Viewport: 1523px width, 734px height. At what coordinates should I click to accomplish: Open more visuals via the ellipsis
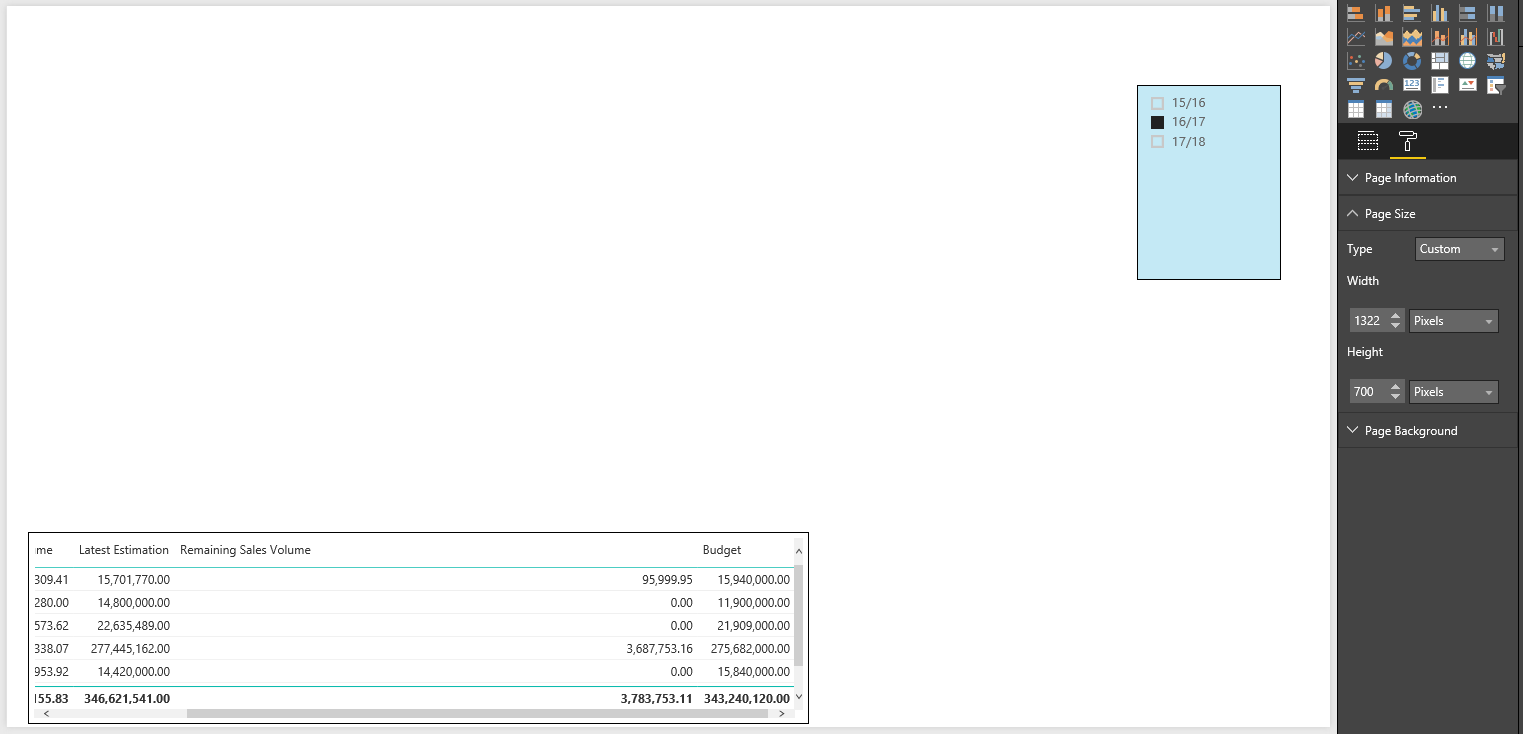point(1440,107)
